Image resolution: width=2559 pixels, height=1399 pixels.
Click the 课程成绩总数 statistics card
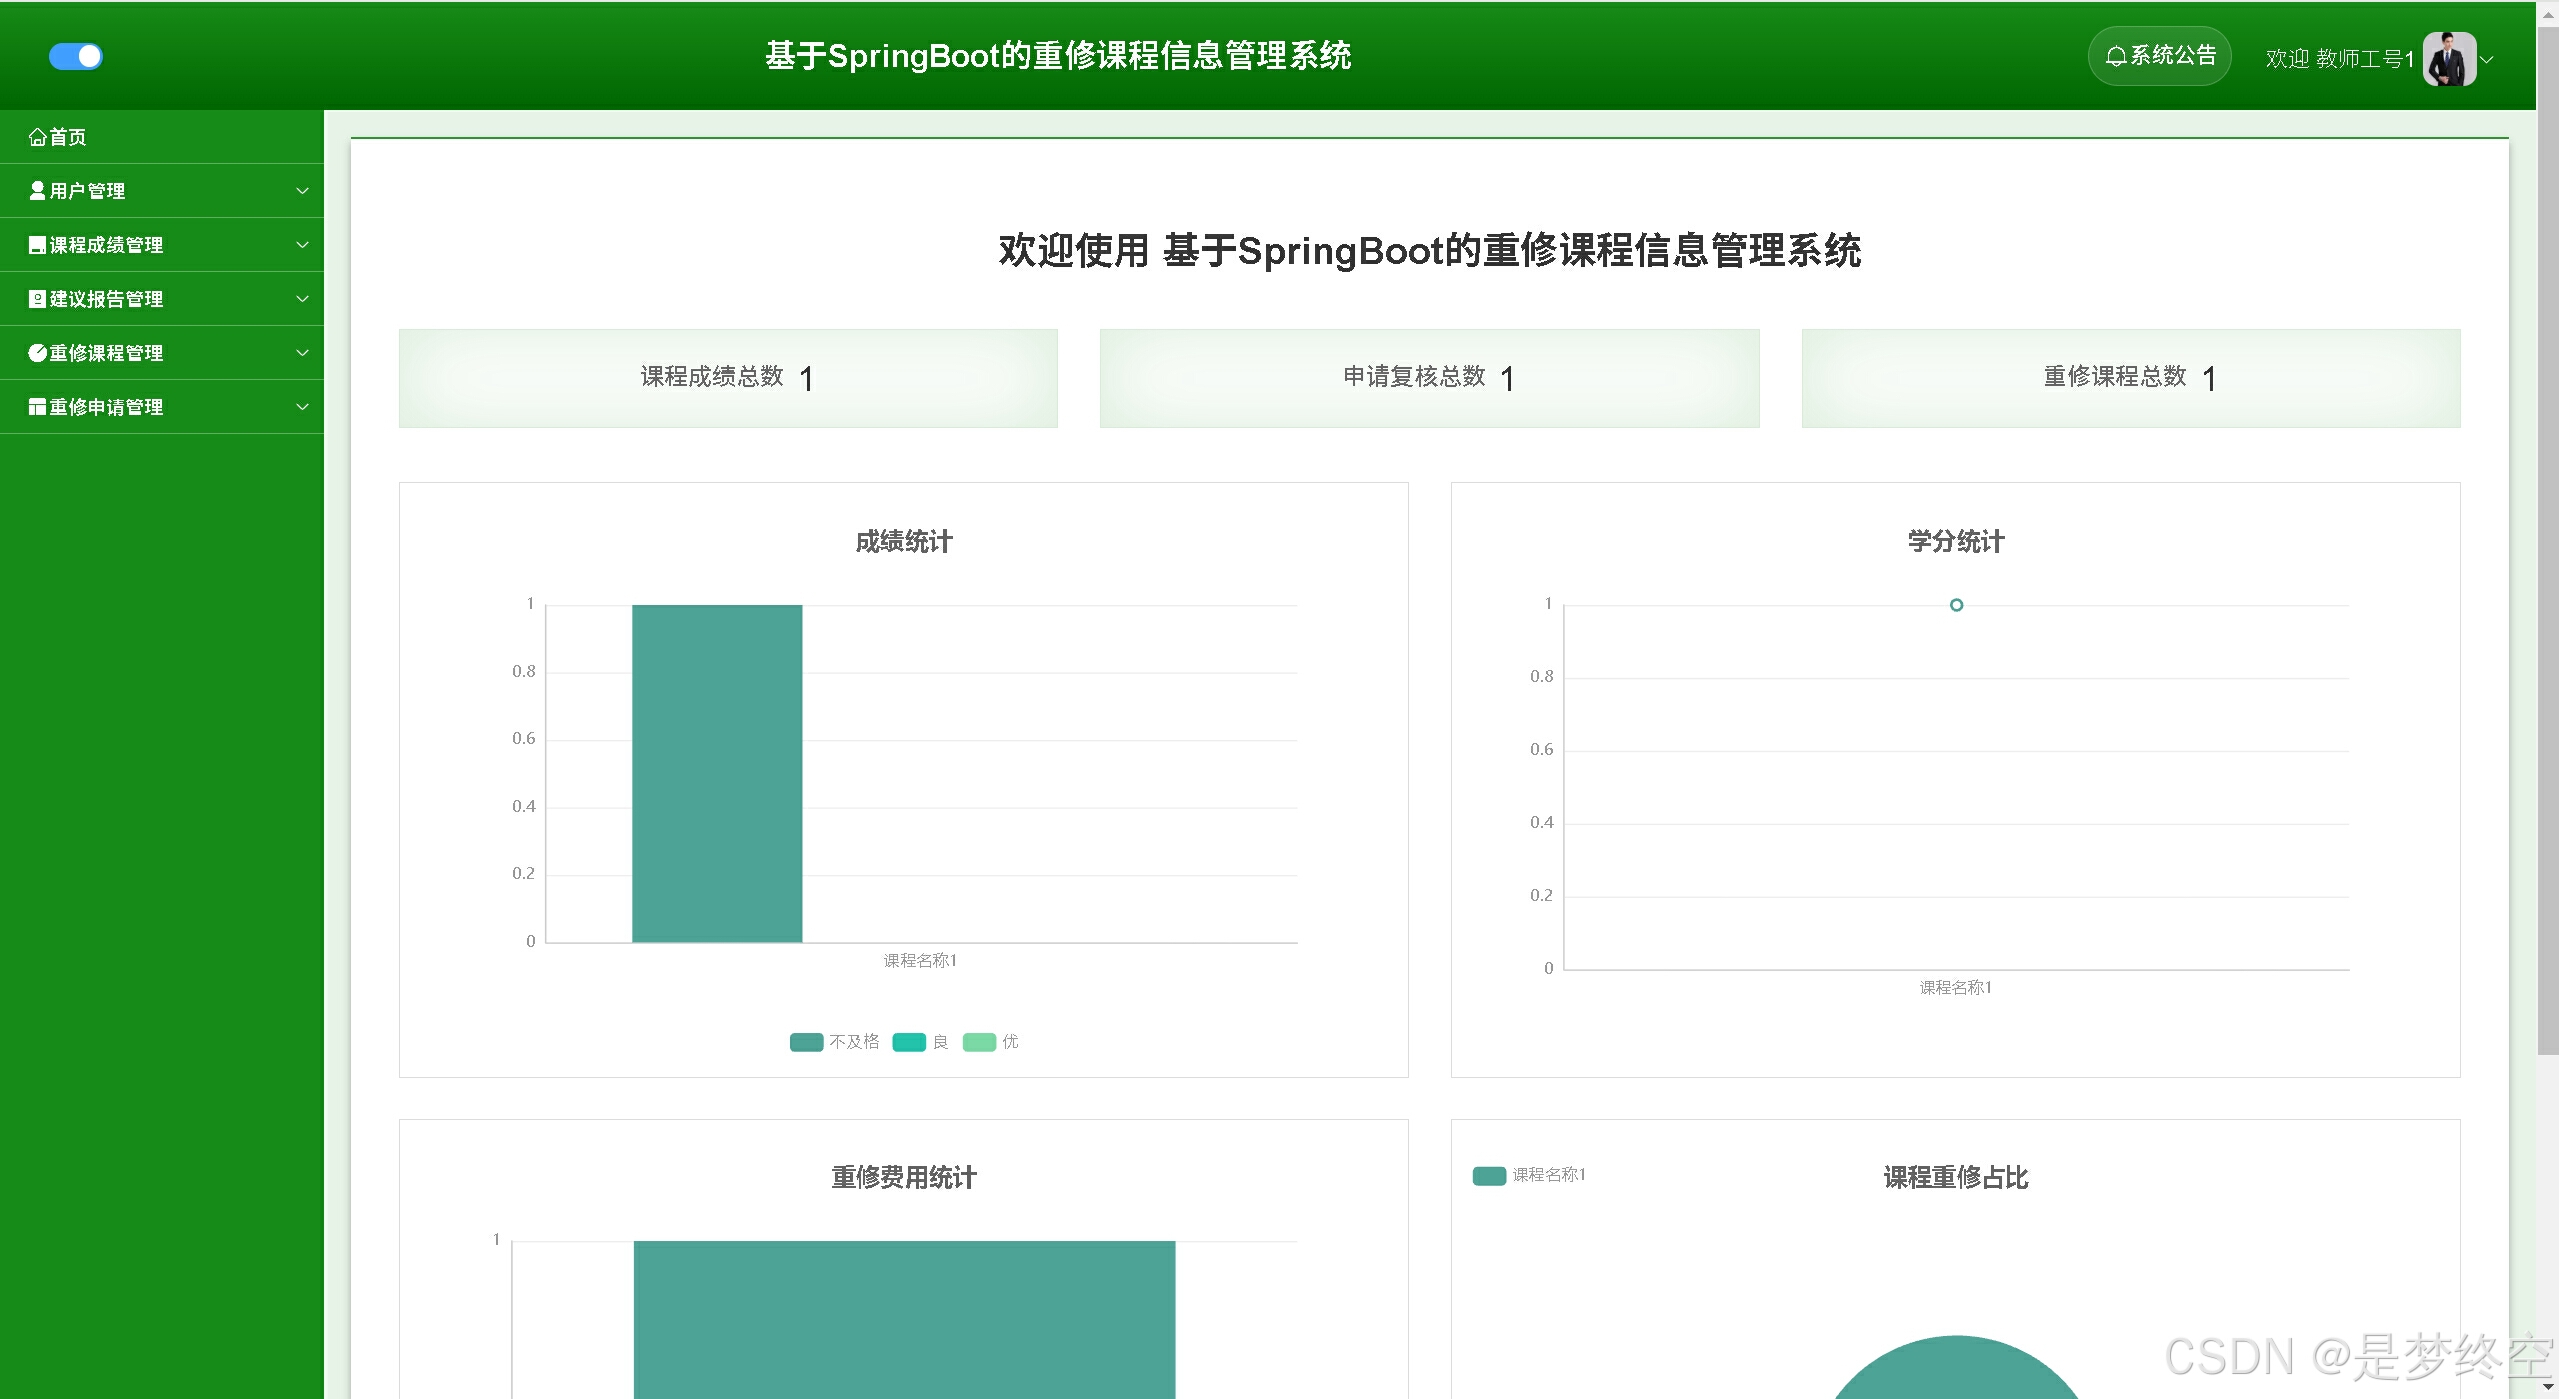(x=727, y=378)
